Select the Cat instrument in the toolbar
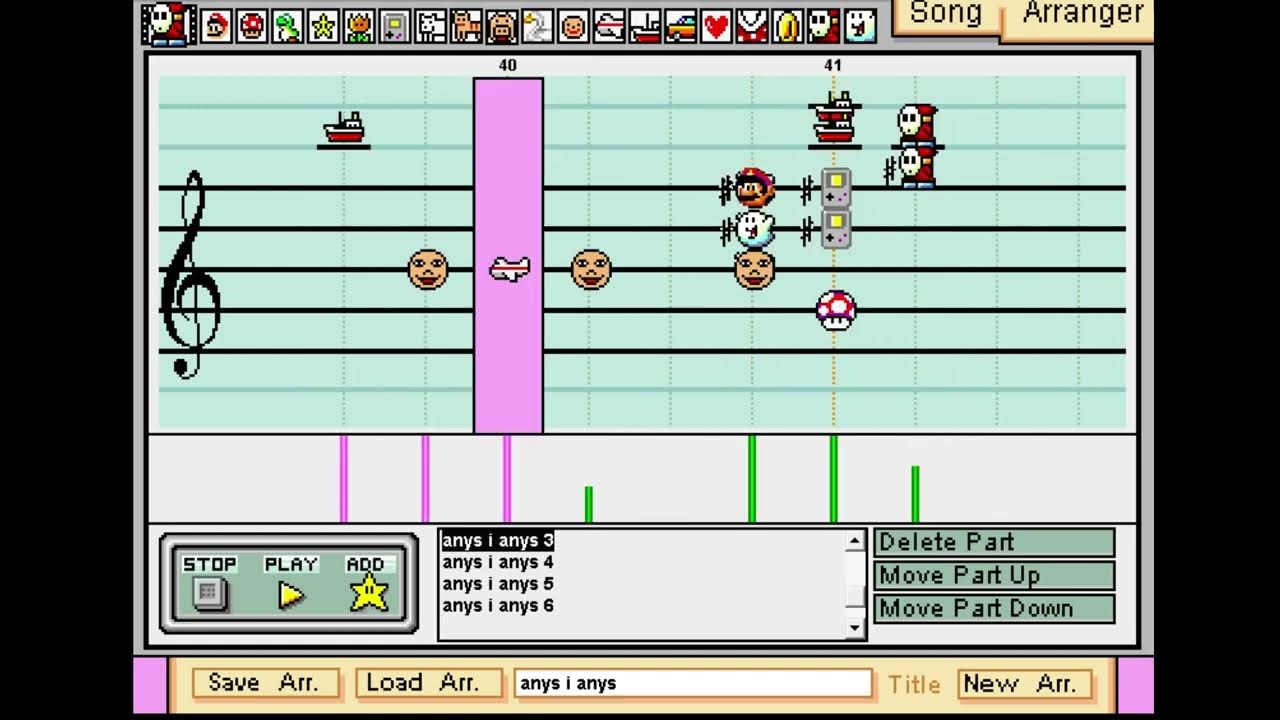Image resolution: width=1280 pixels, height=720 pixels. (x=466, y=26)
